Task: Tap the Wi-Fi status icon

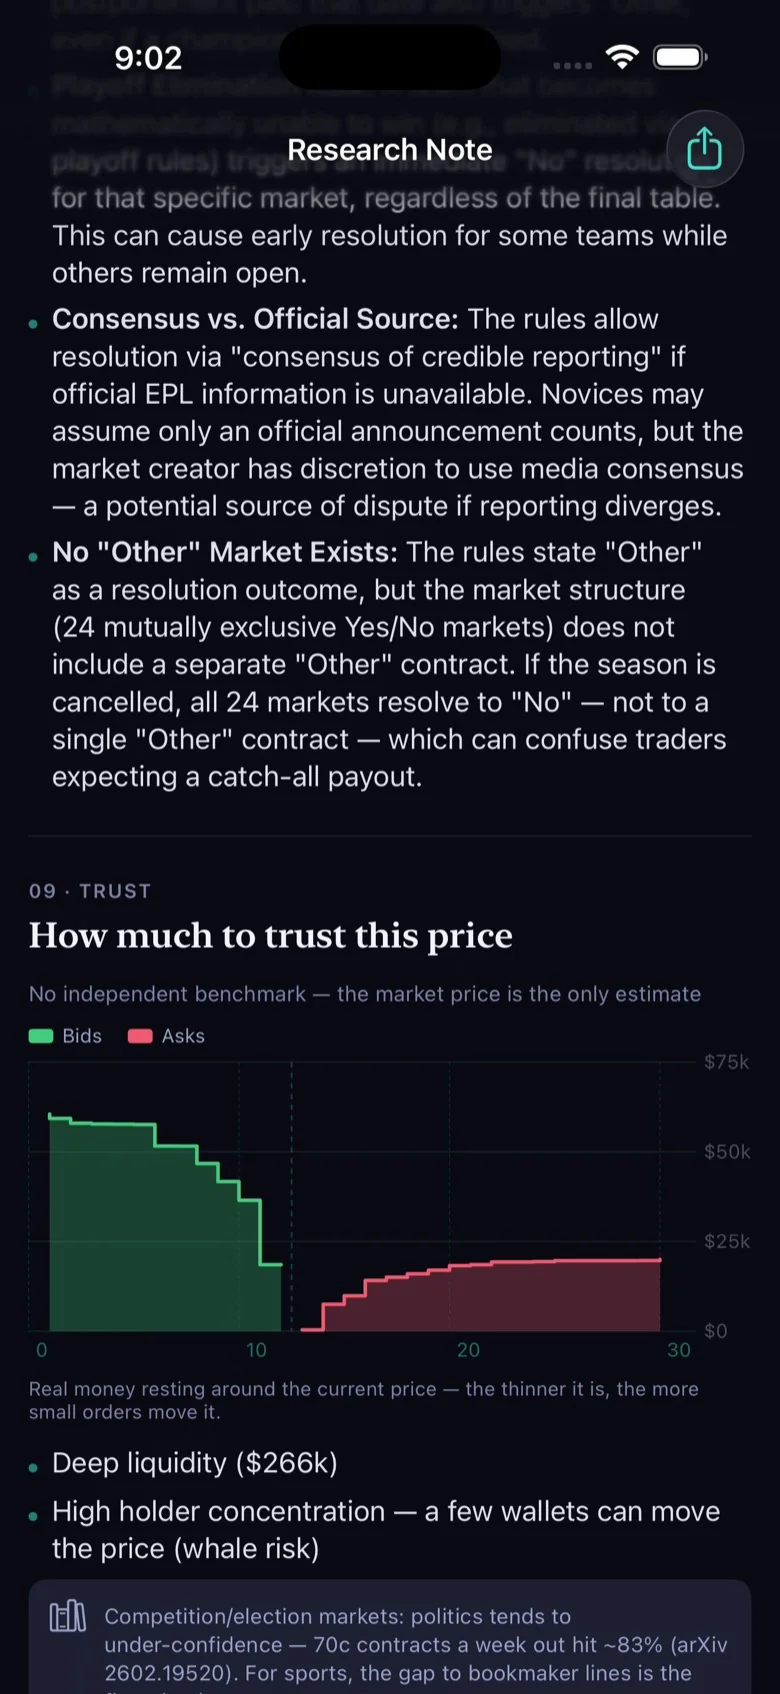Action: [622, 57]
